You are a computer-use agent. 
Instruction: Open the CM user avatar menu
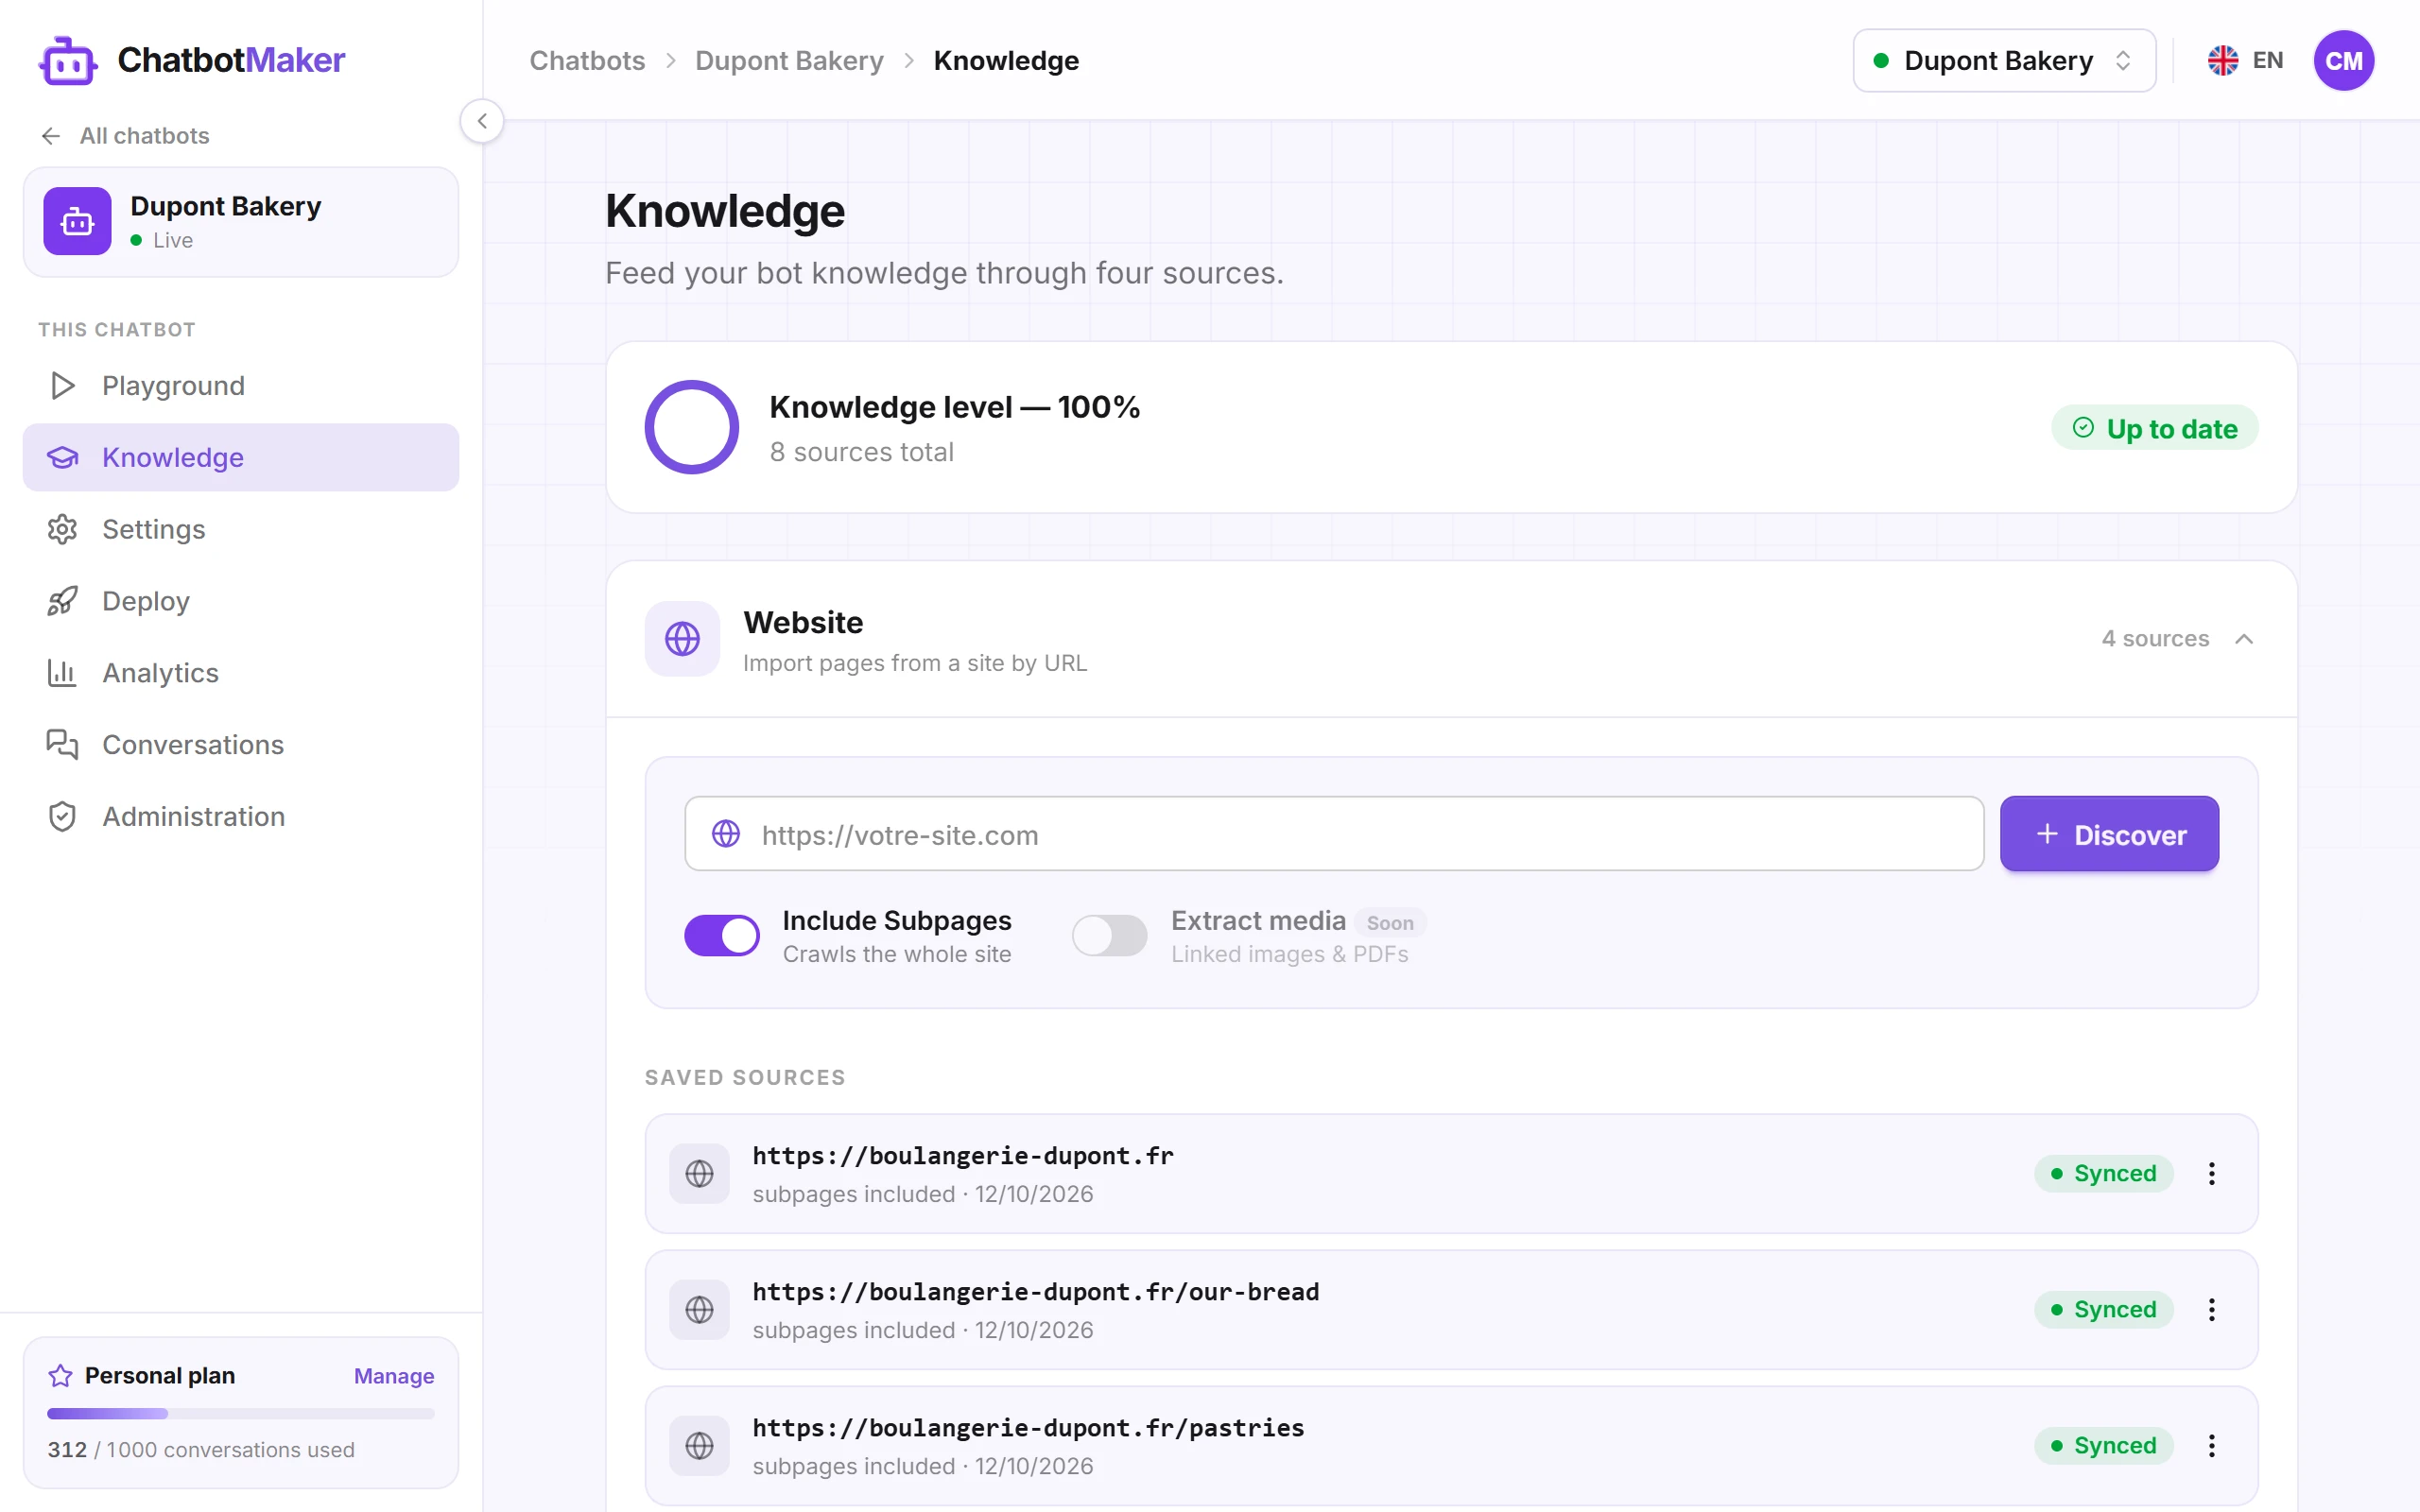tap(2343, 61)
